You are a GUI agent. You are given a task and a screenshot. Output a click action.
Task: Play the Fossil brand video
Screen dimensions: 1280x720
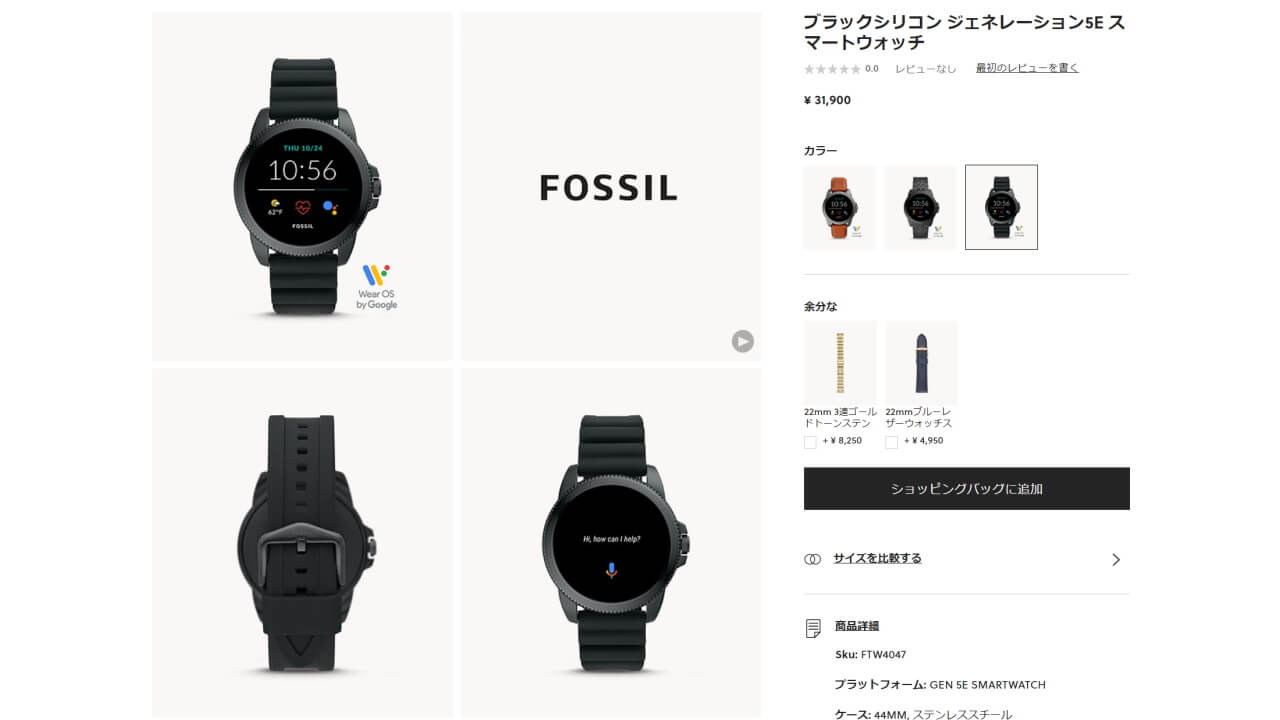tap(742, 341)
